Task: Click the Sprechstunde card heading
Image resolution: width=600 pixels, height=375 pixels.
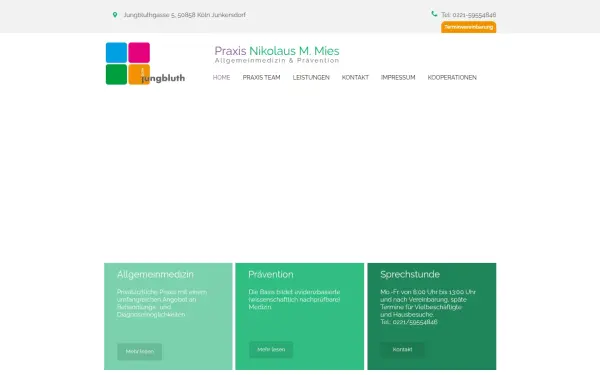Action: coord(410,274)
